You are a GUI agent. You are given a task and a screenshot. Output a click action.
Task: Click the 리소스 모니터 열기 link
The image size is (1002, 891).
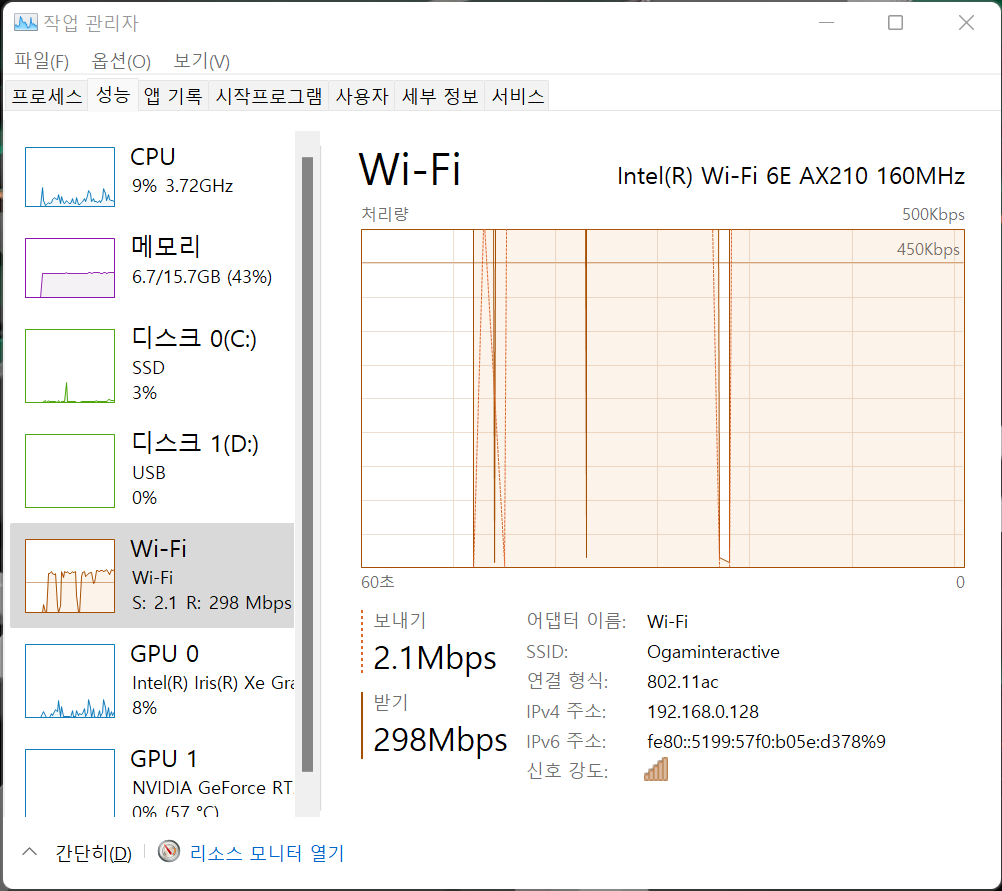(x=266, y=853)
